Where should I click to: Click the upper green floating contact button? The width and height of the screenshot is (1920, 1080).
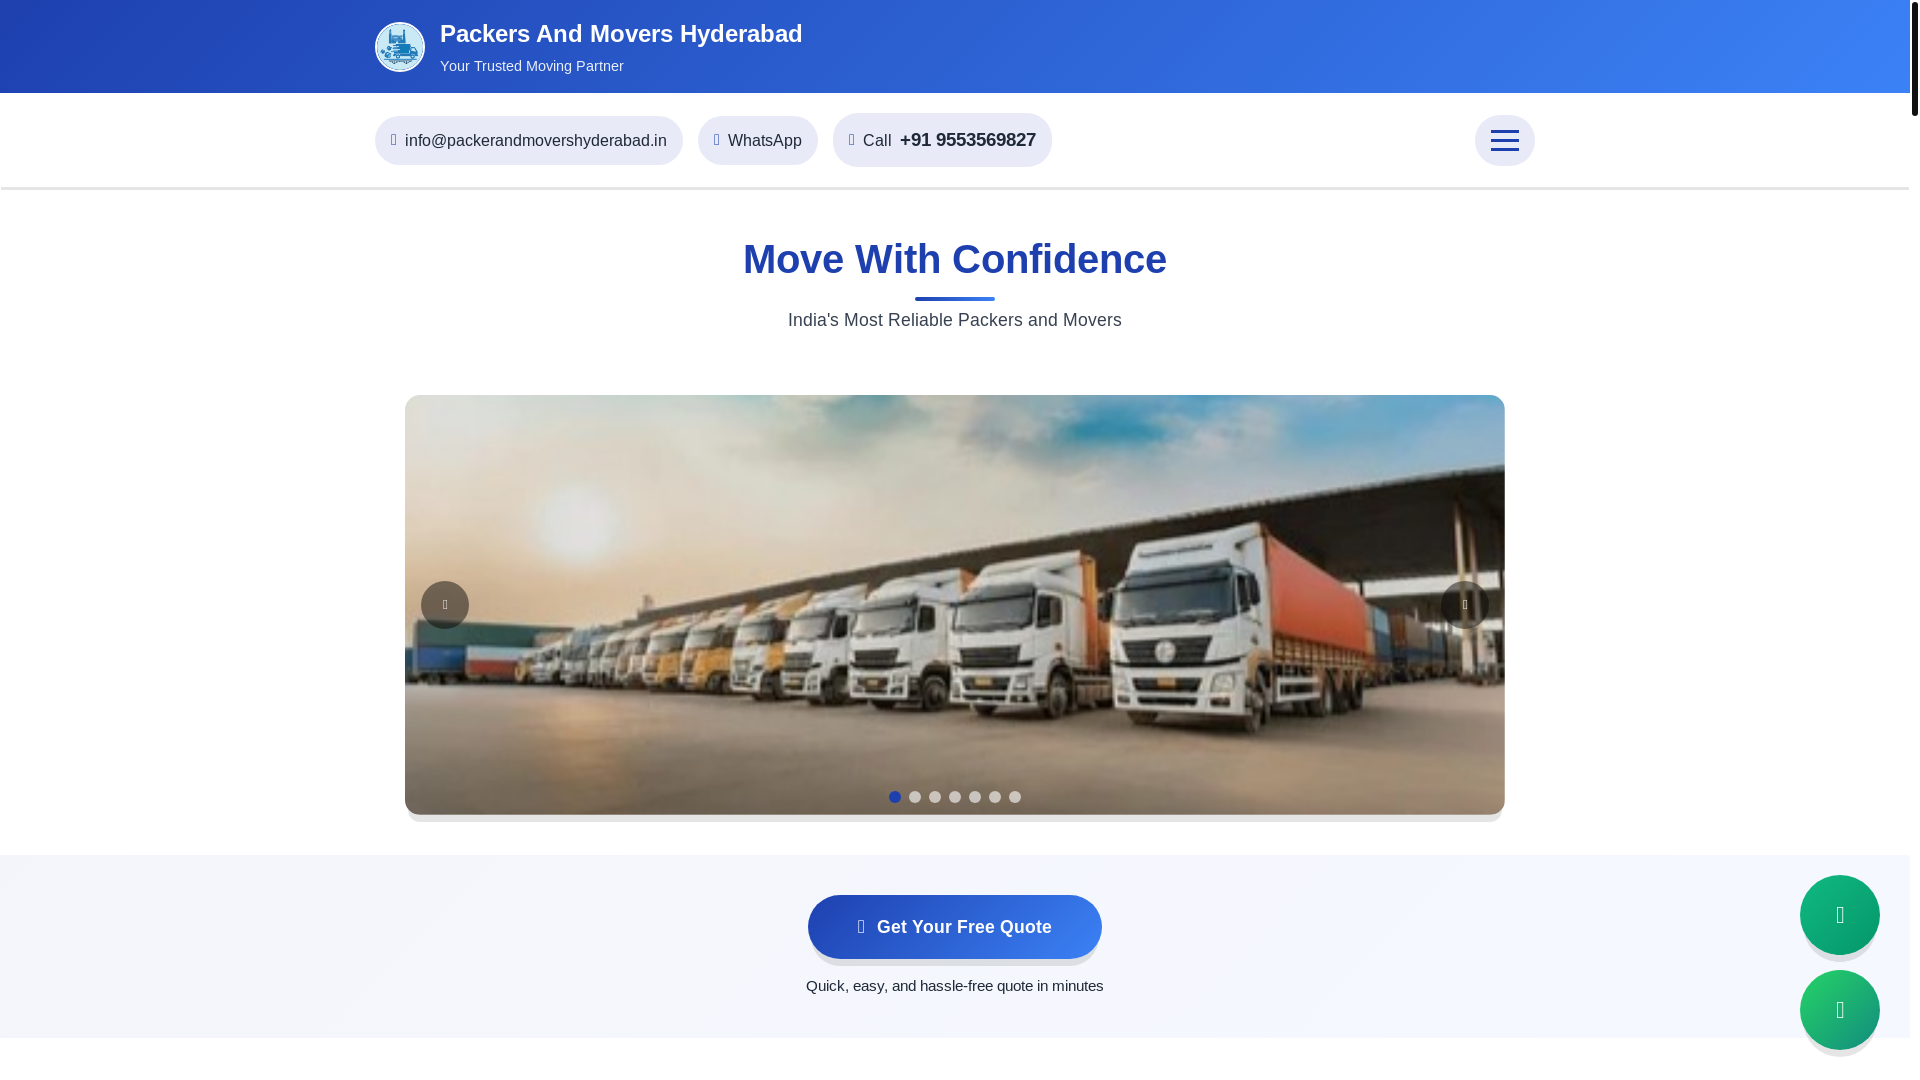[1840, 915]
